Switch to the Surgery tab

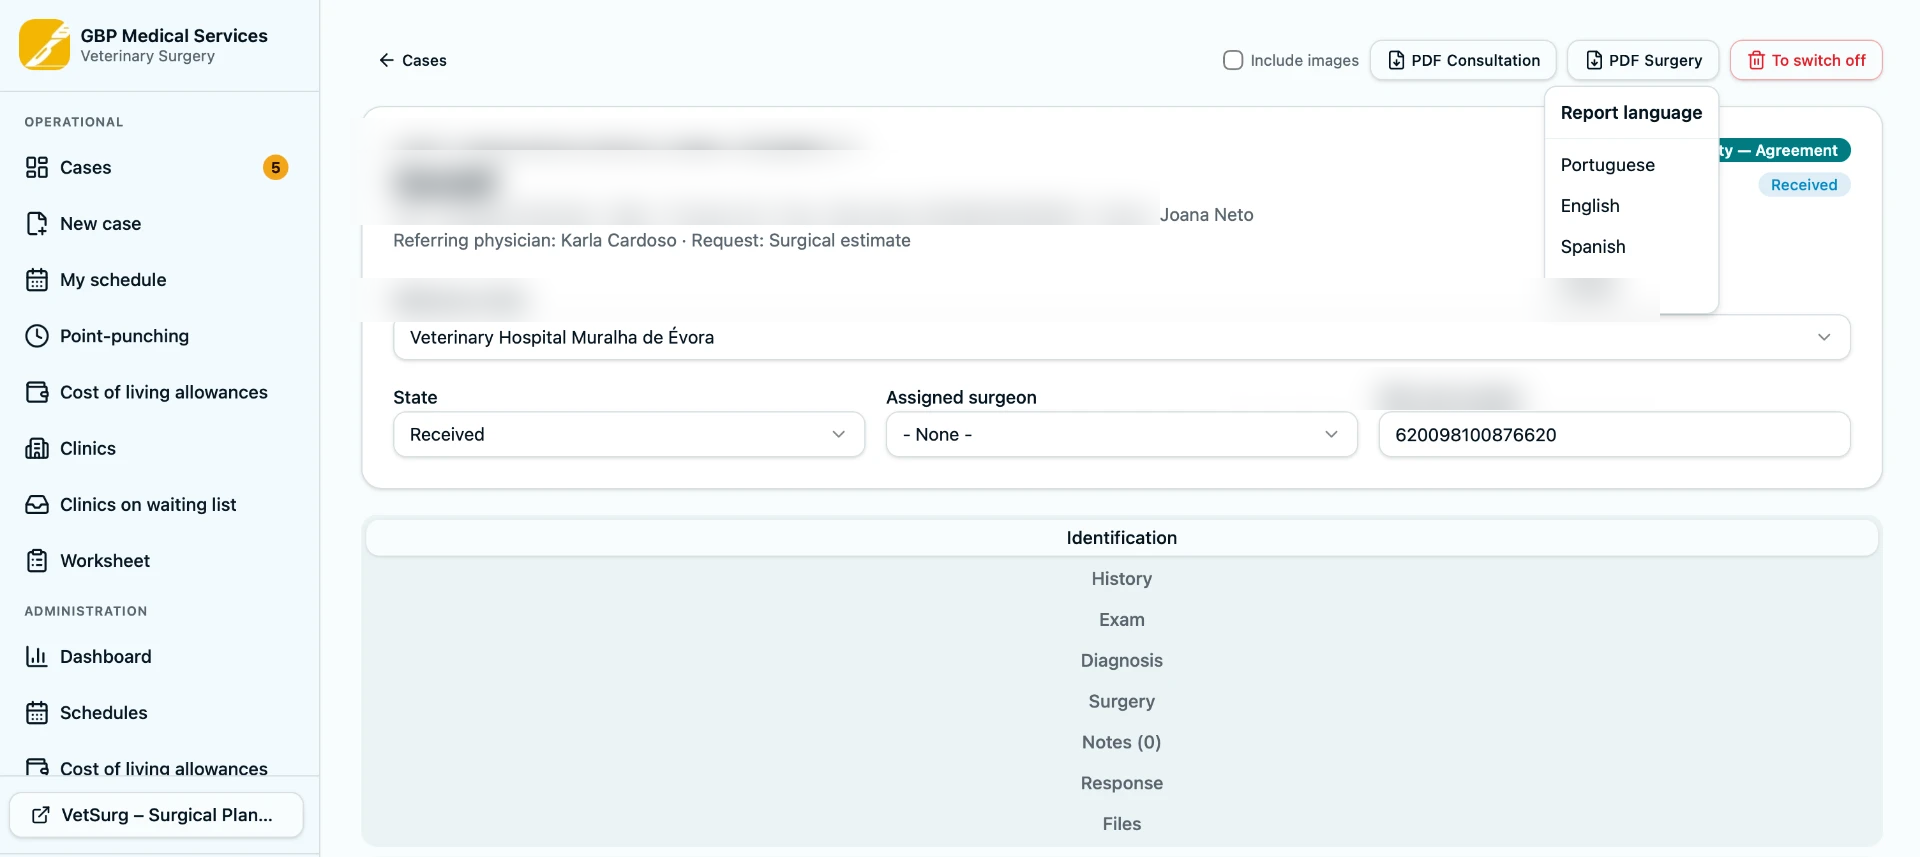(x=1121, y=702)
